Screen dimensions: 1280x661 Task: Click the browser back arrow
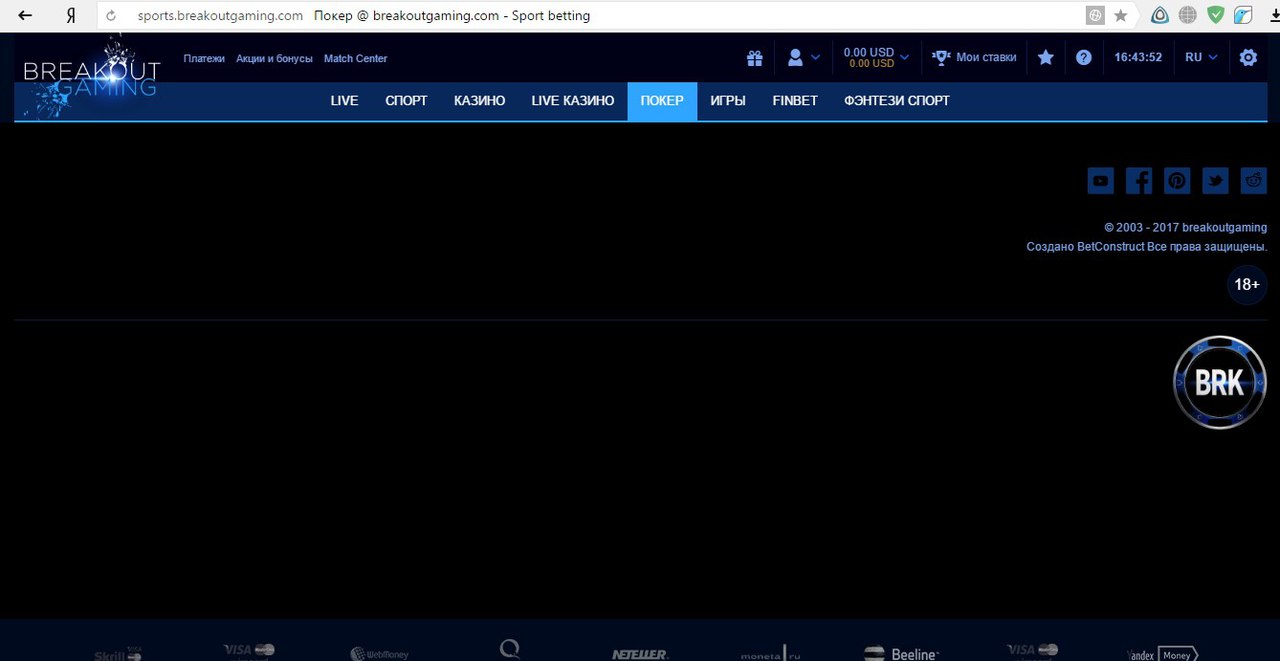coord(25,16)
